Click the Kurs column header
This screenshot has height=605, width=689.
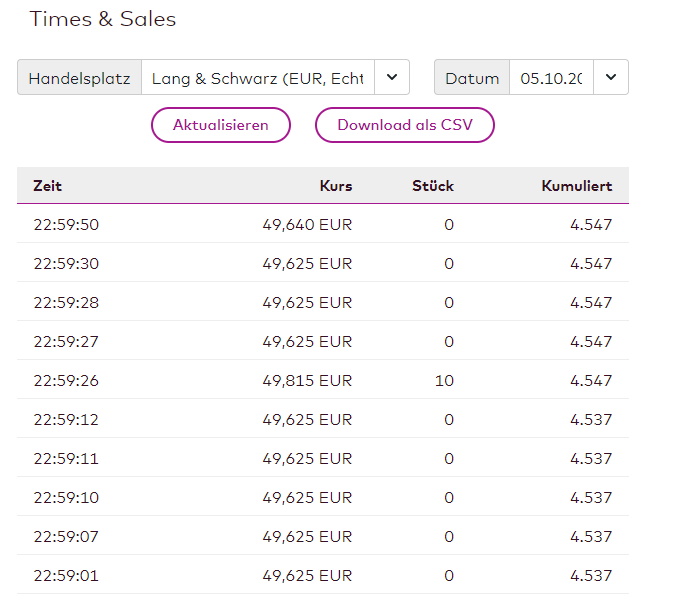(x=336, y=186)
